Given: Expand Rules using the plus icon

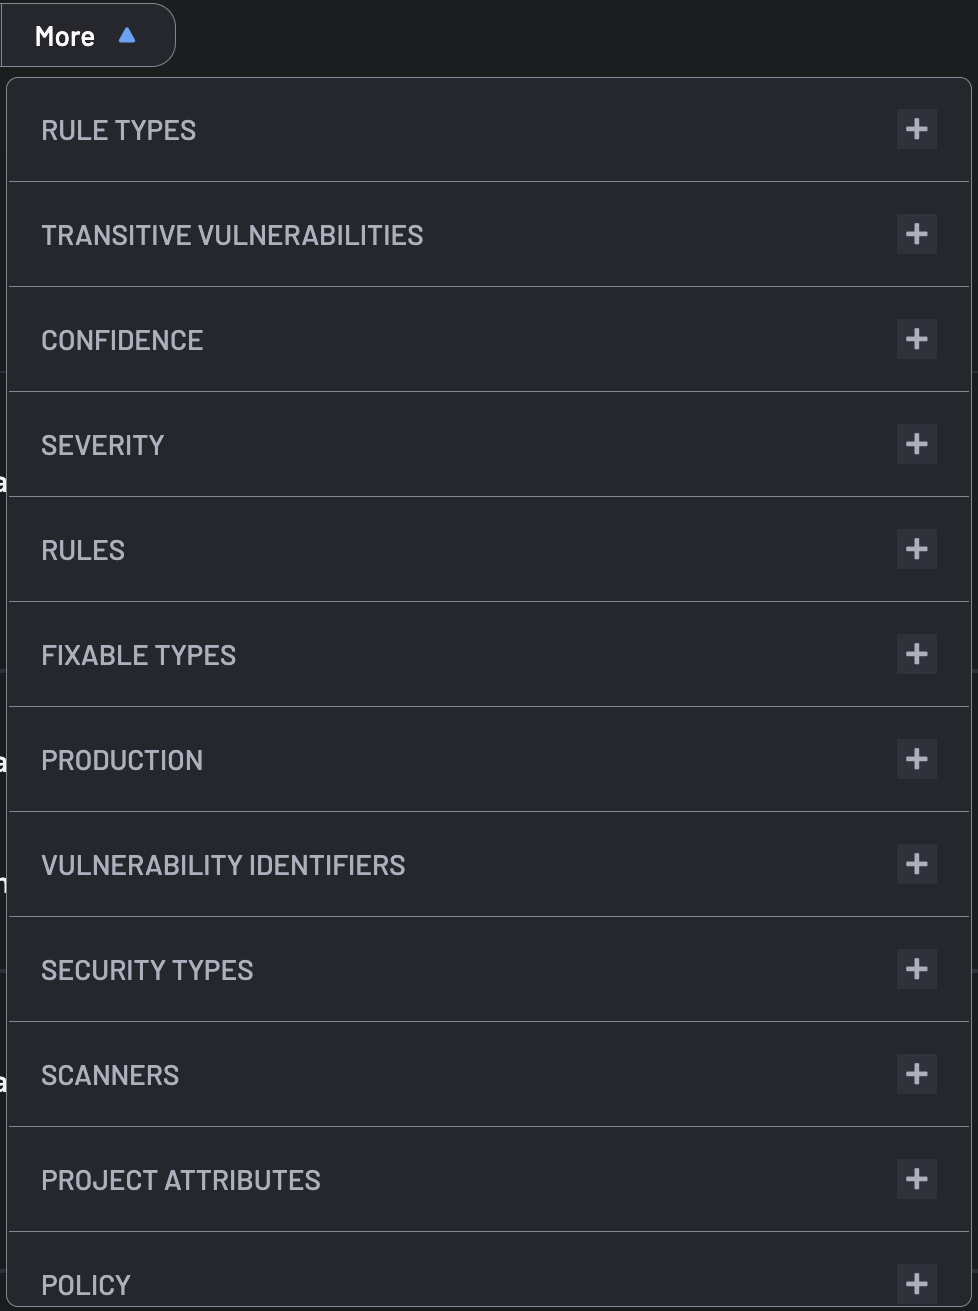Looking at the screenshot, I should 917,549.
